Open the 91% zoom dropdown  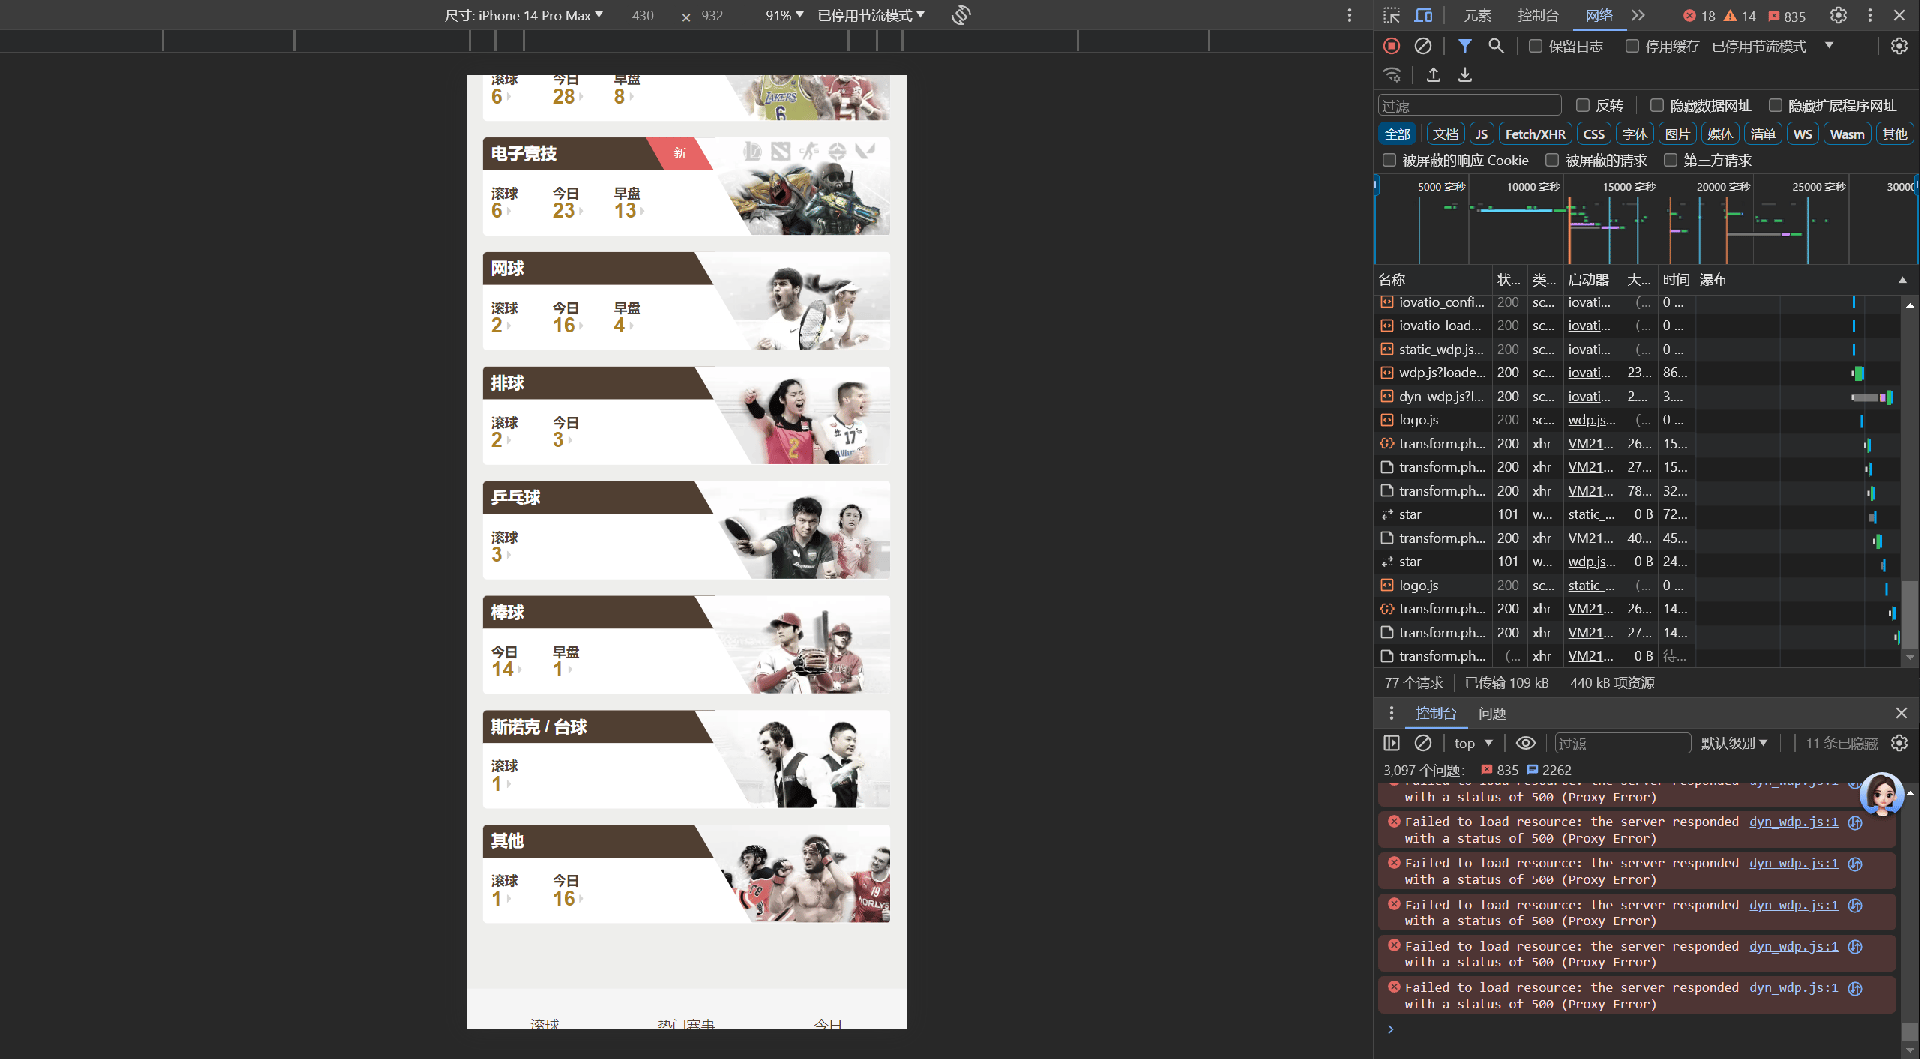(784, 15)
